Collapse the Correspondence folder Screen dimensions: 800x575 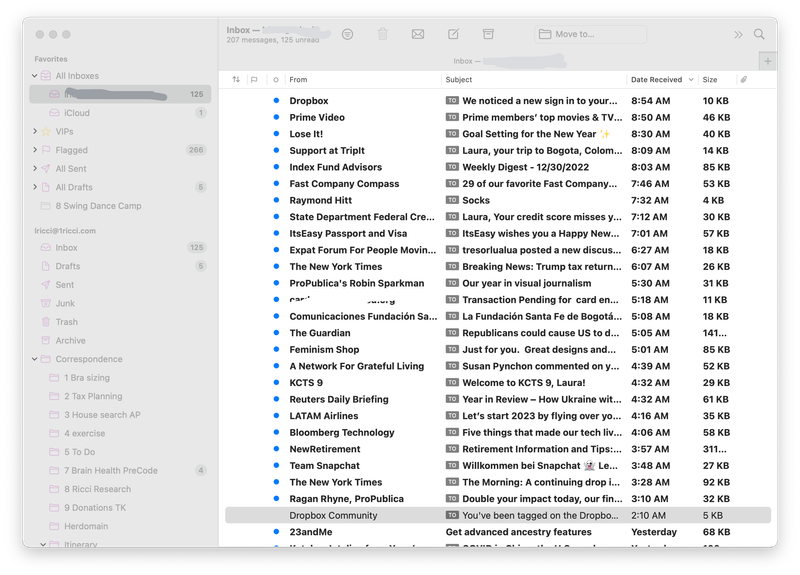click(x=35, y=359)
